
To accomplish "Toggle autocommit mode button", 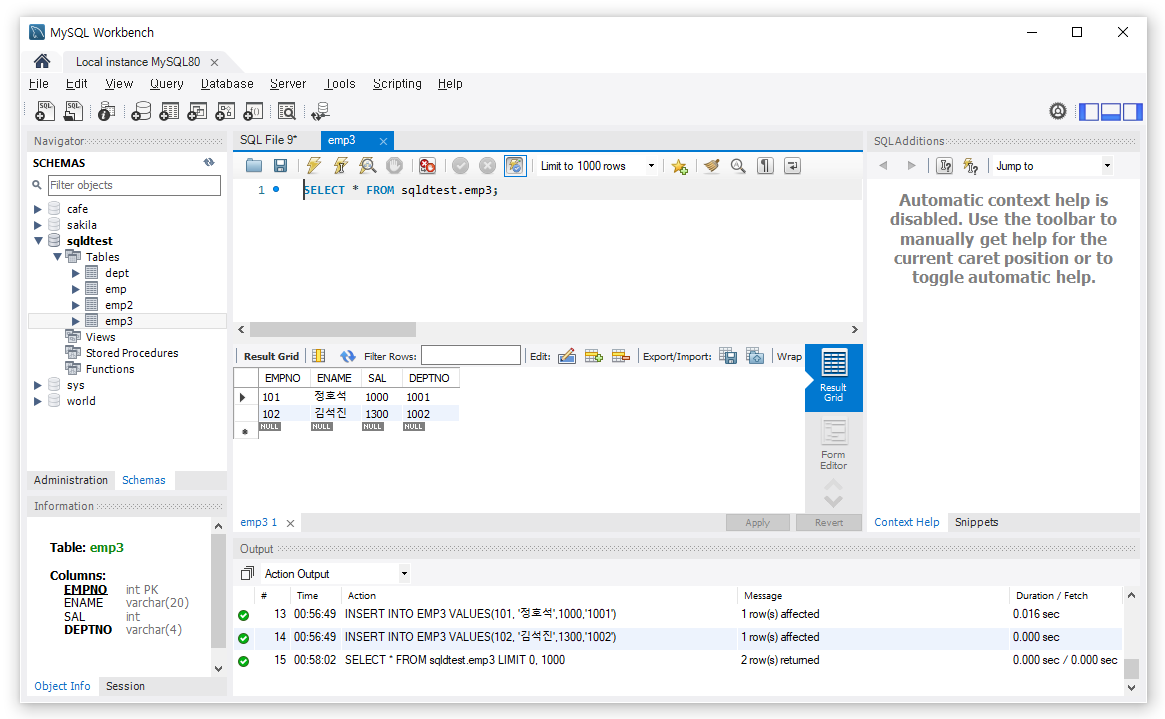I will [515, 166].
